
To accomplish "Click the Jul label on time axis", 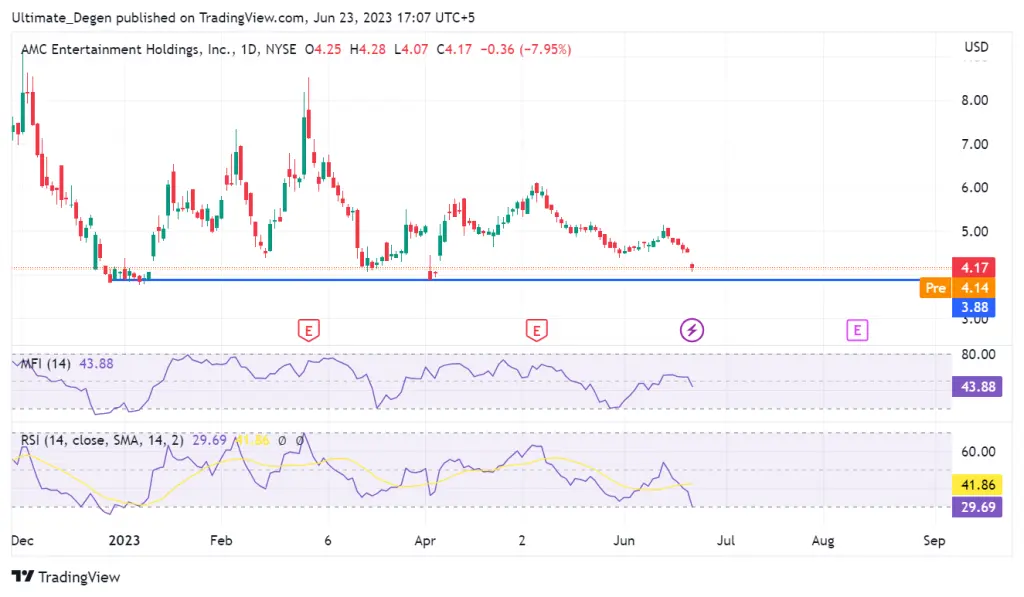I will (x=726, y=540).
